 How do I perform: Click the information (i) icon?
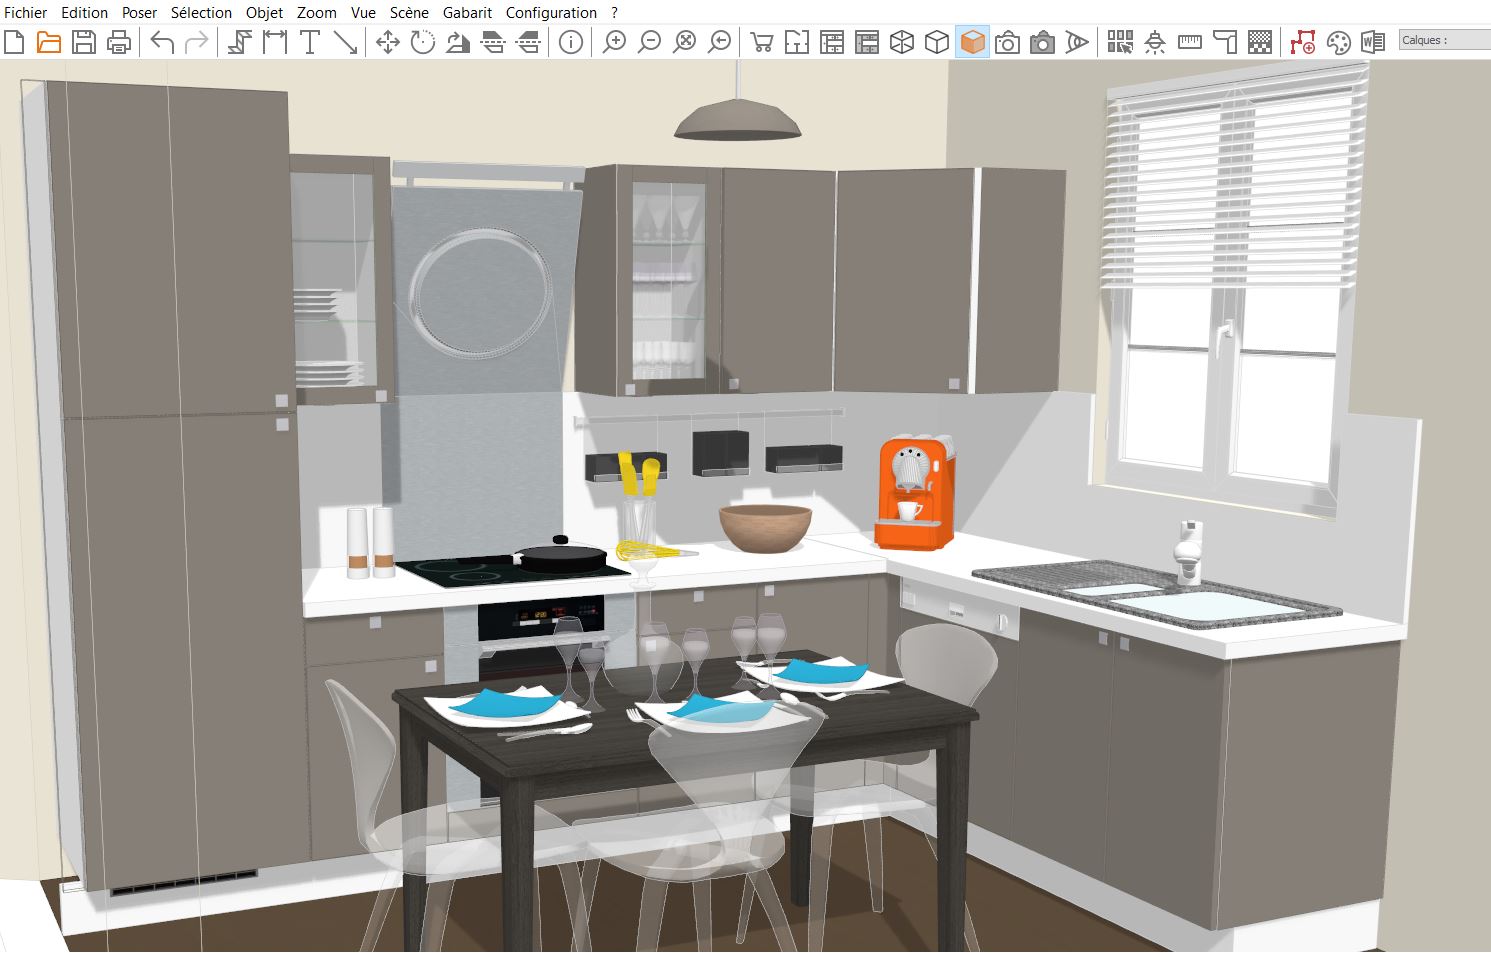571,42
